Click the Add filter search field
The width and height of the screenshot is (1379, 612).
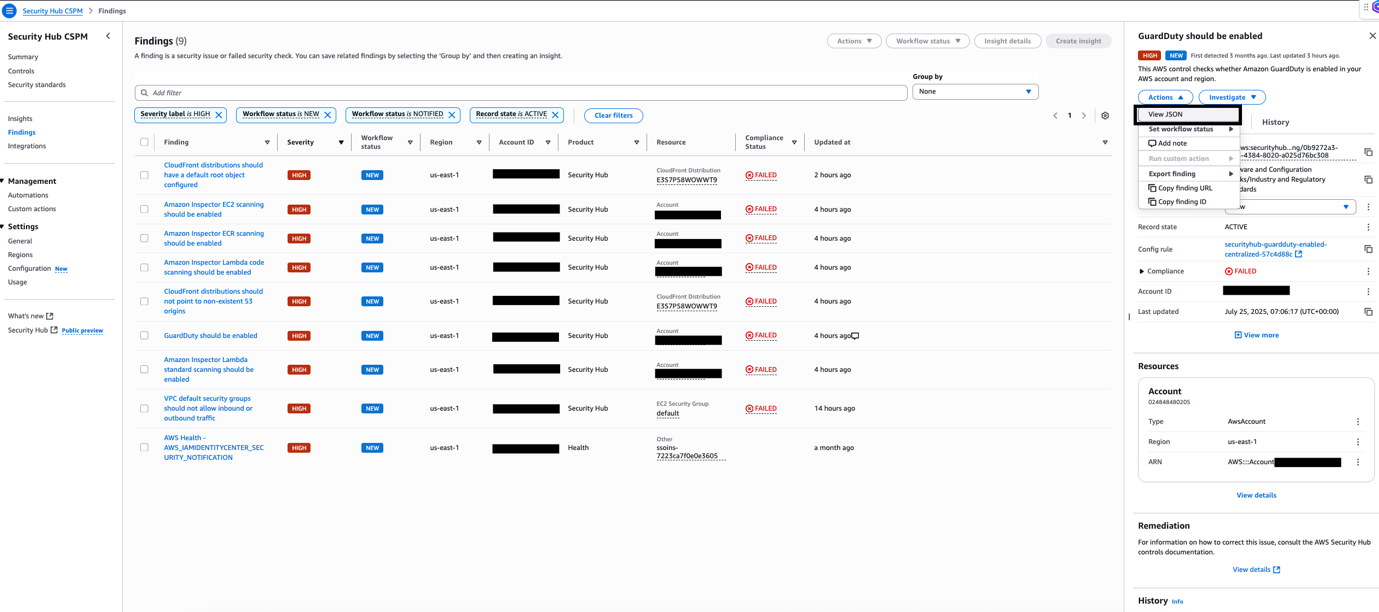(520, 93)
